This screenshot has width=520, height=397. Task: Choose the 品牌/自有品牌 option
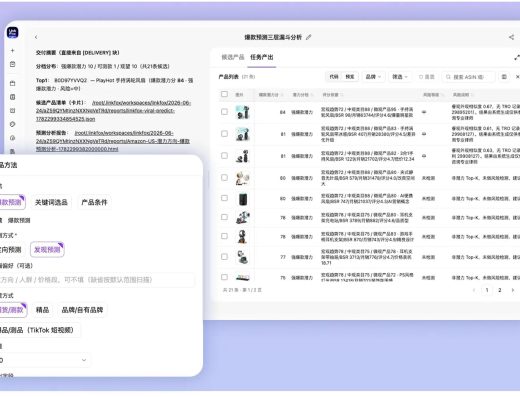82,310
